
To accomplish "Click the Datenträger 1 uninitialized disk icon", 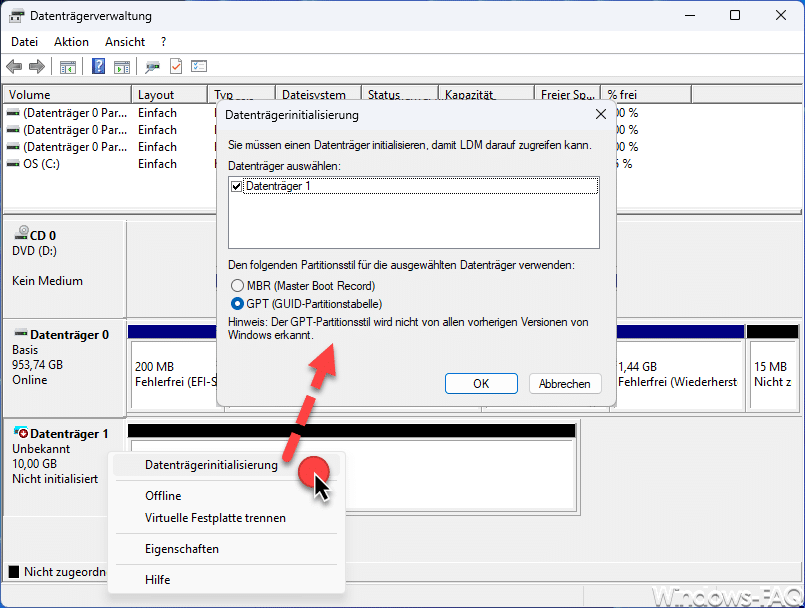I will pos(21,433).
